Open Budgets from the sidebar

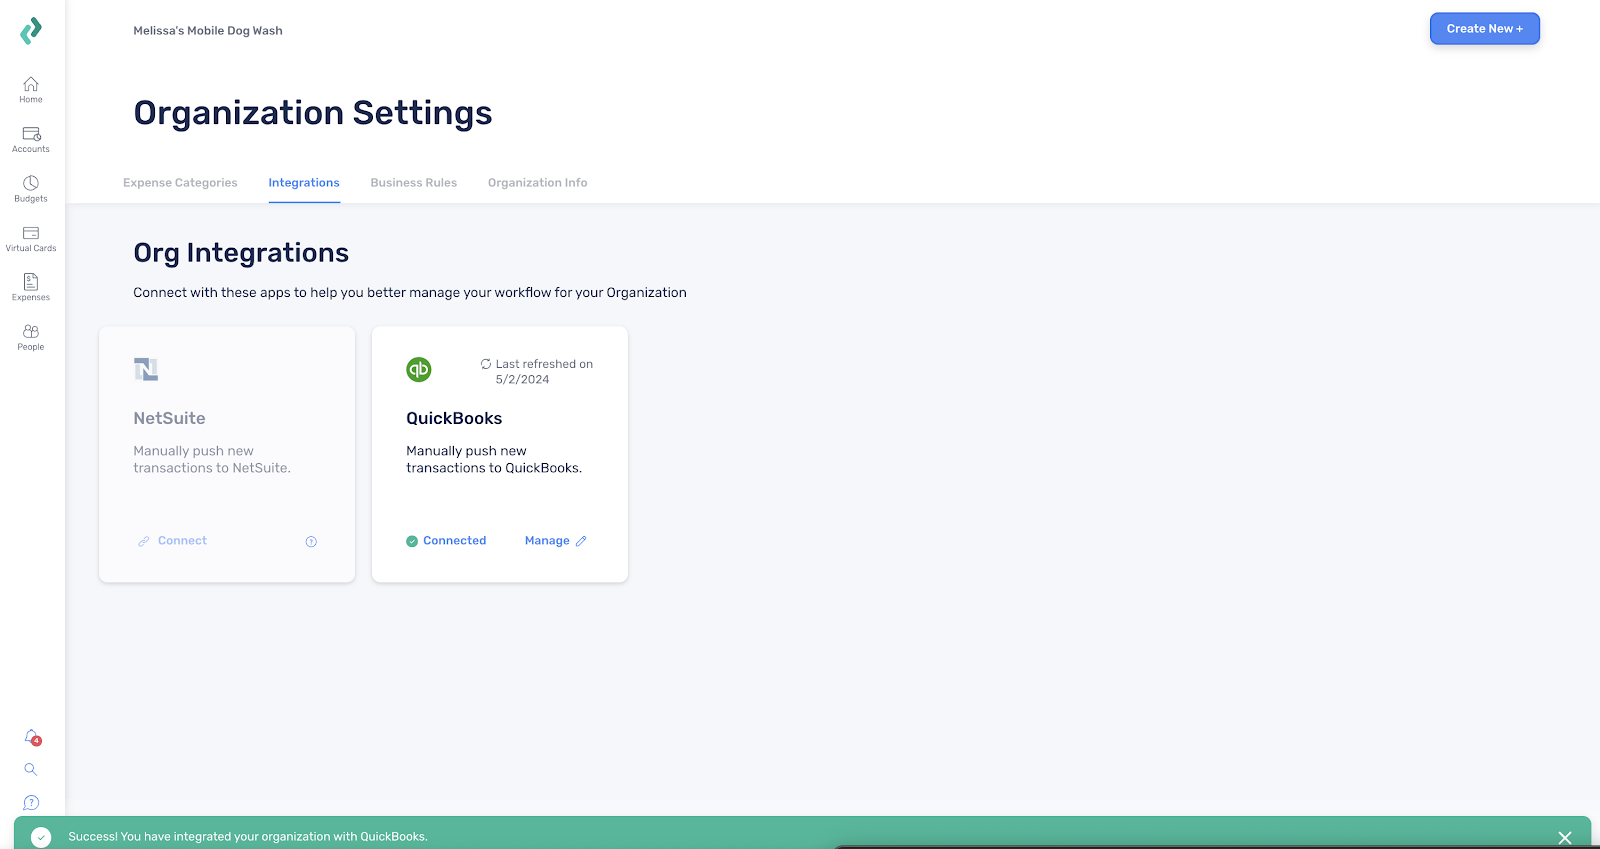31,189
